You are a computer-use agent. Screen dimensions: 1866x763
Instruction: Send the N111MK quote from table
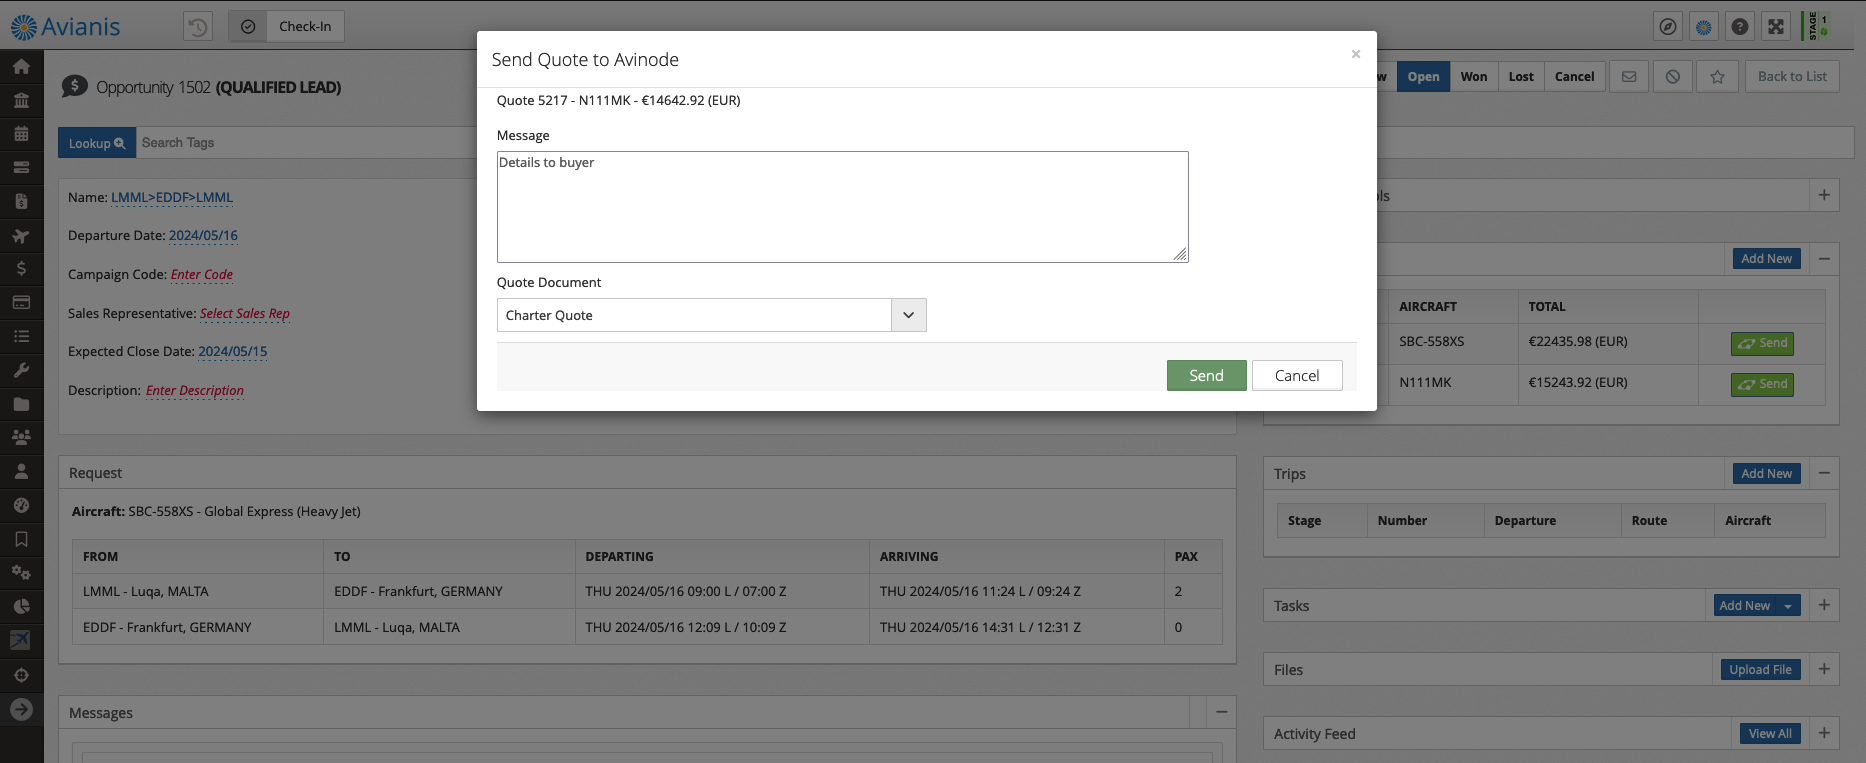[1762, 384]
